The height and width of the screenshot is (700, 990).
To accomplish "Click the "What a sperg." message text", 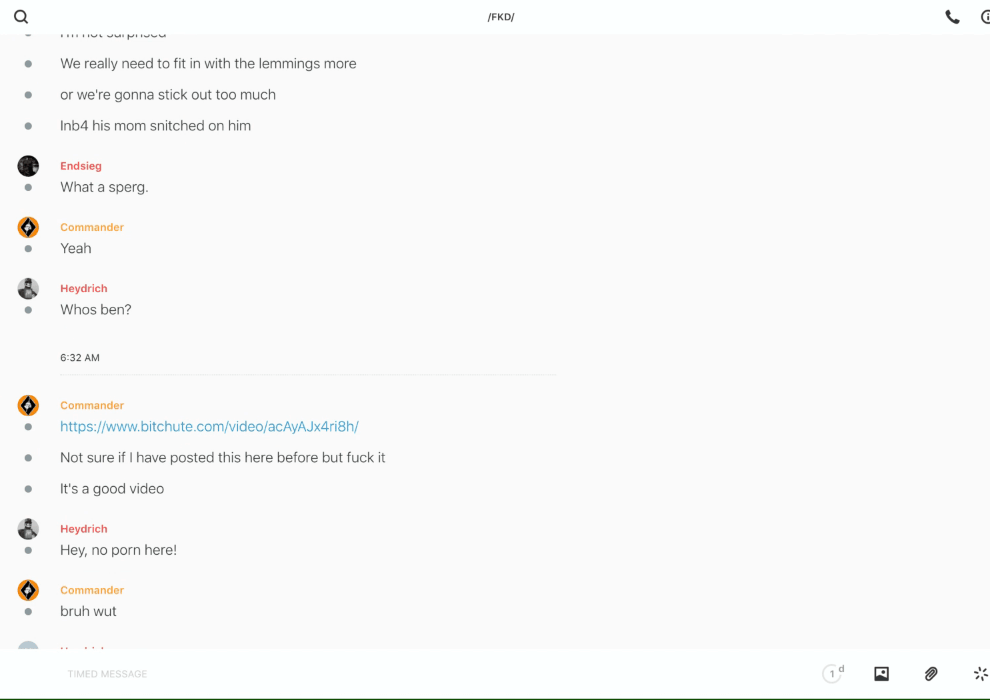I will 104,188.
